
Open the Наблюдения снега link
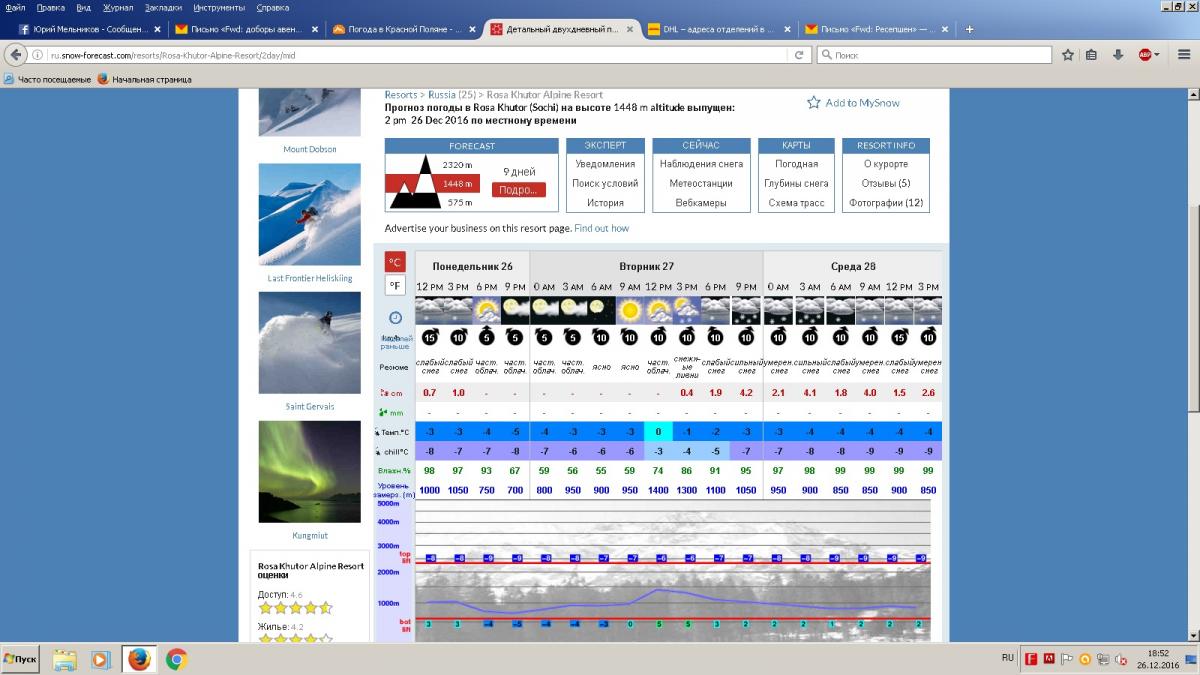coord(701,164)
